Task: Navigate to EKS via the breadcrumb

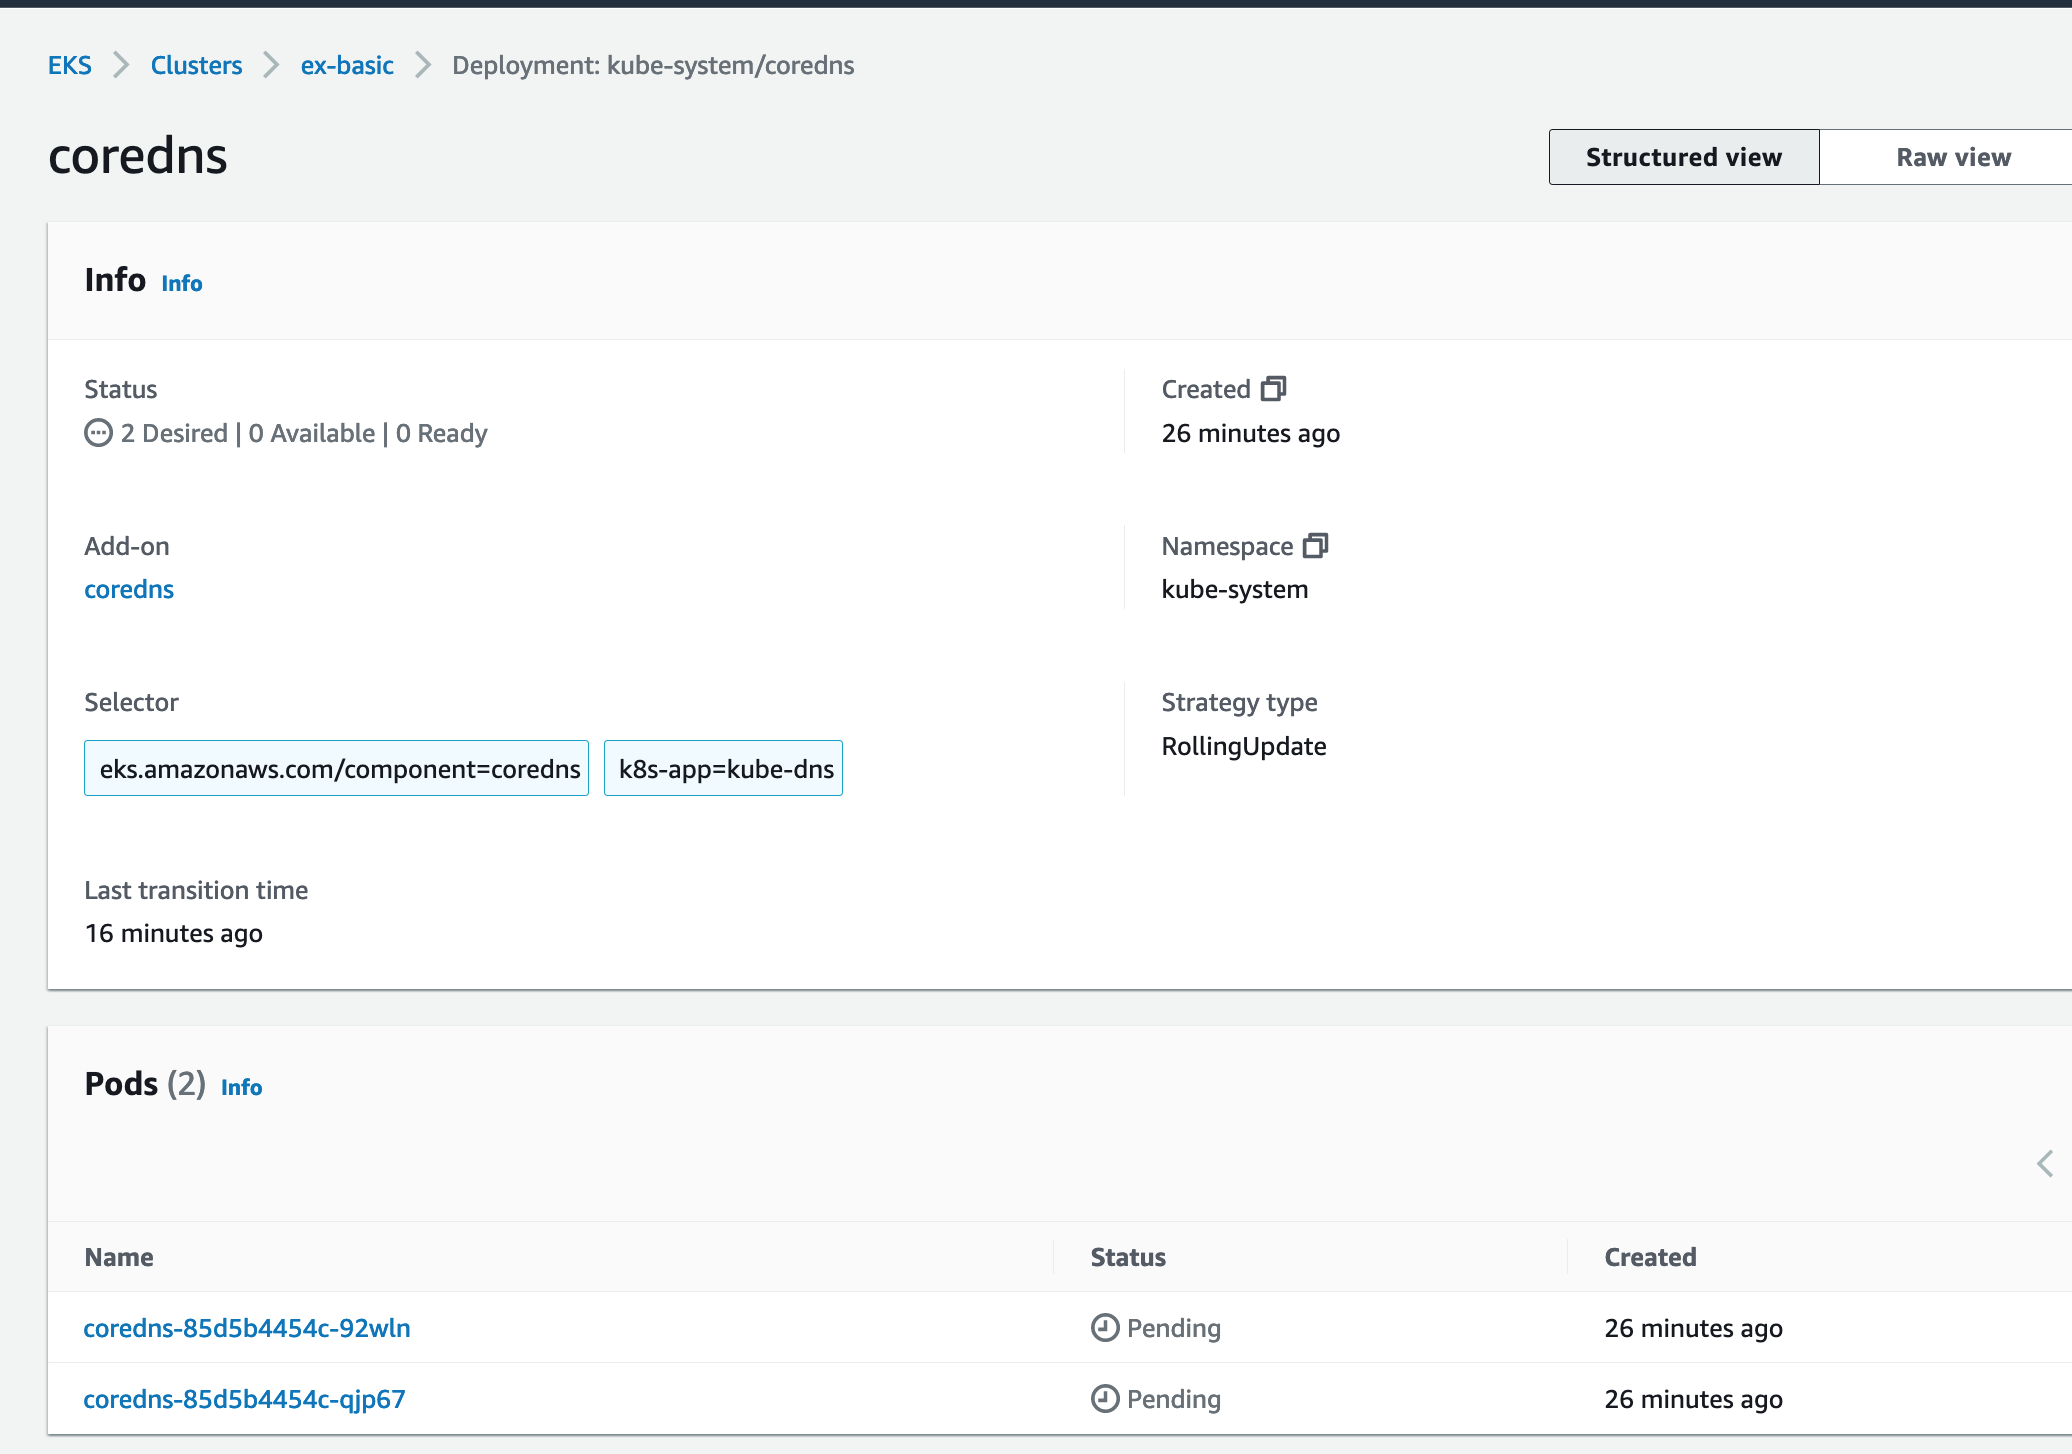Action: pos(69,64)
